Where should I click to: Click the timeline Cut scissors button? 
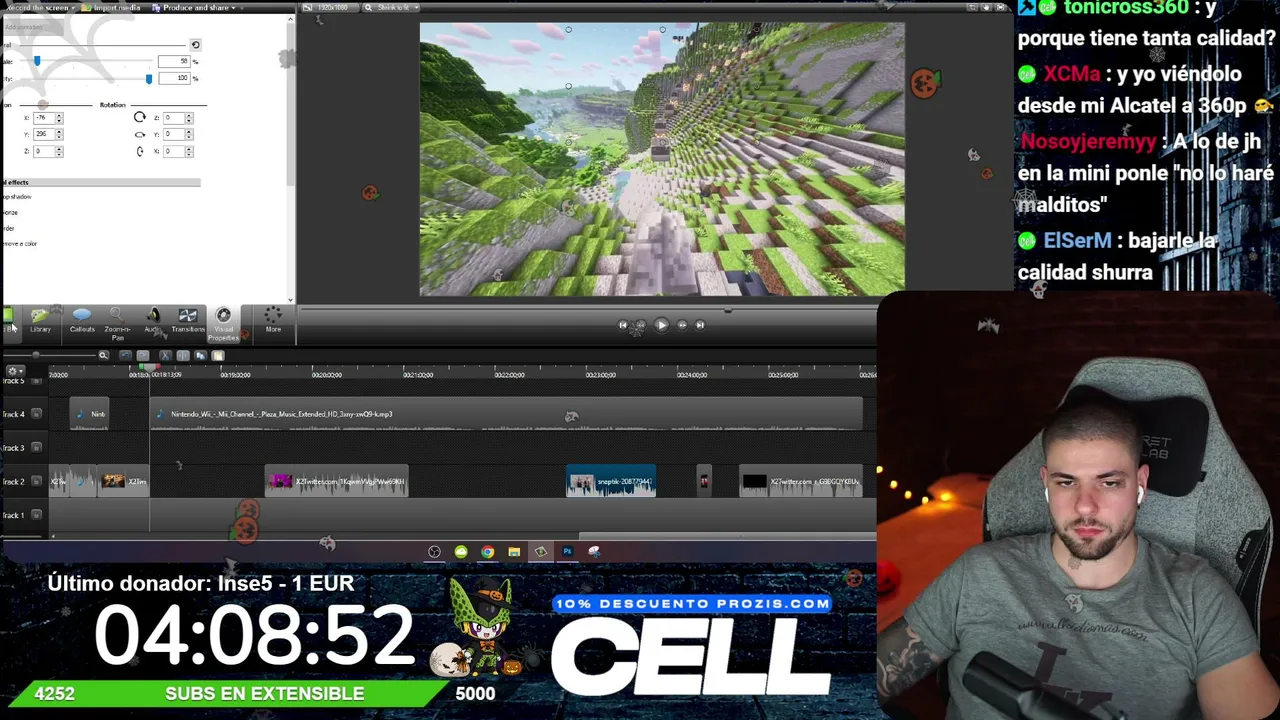[165, 355]
